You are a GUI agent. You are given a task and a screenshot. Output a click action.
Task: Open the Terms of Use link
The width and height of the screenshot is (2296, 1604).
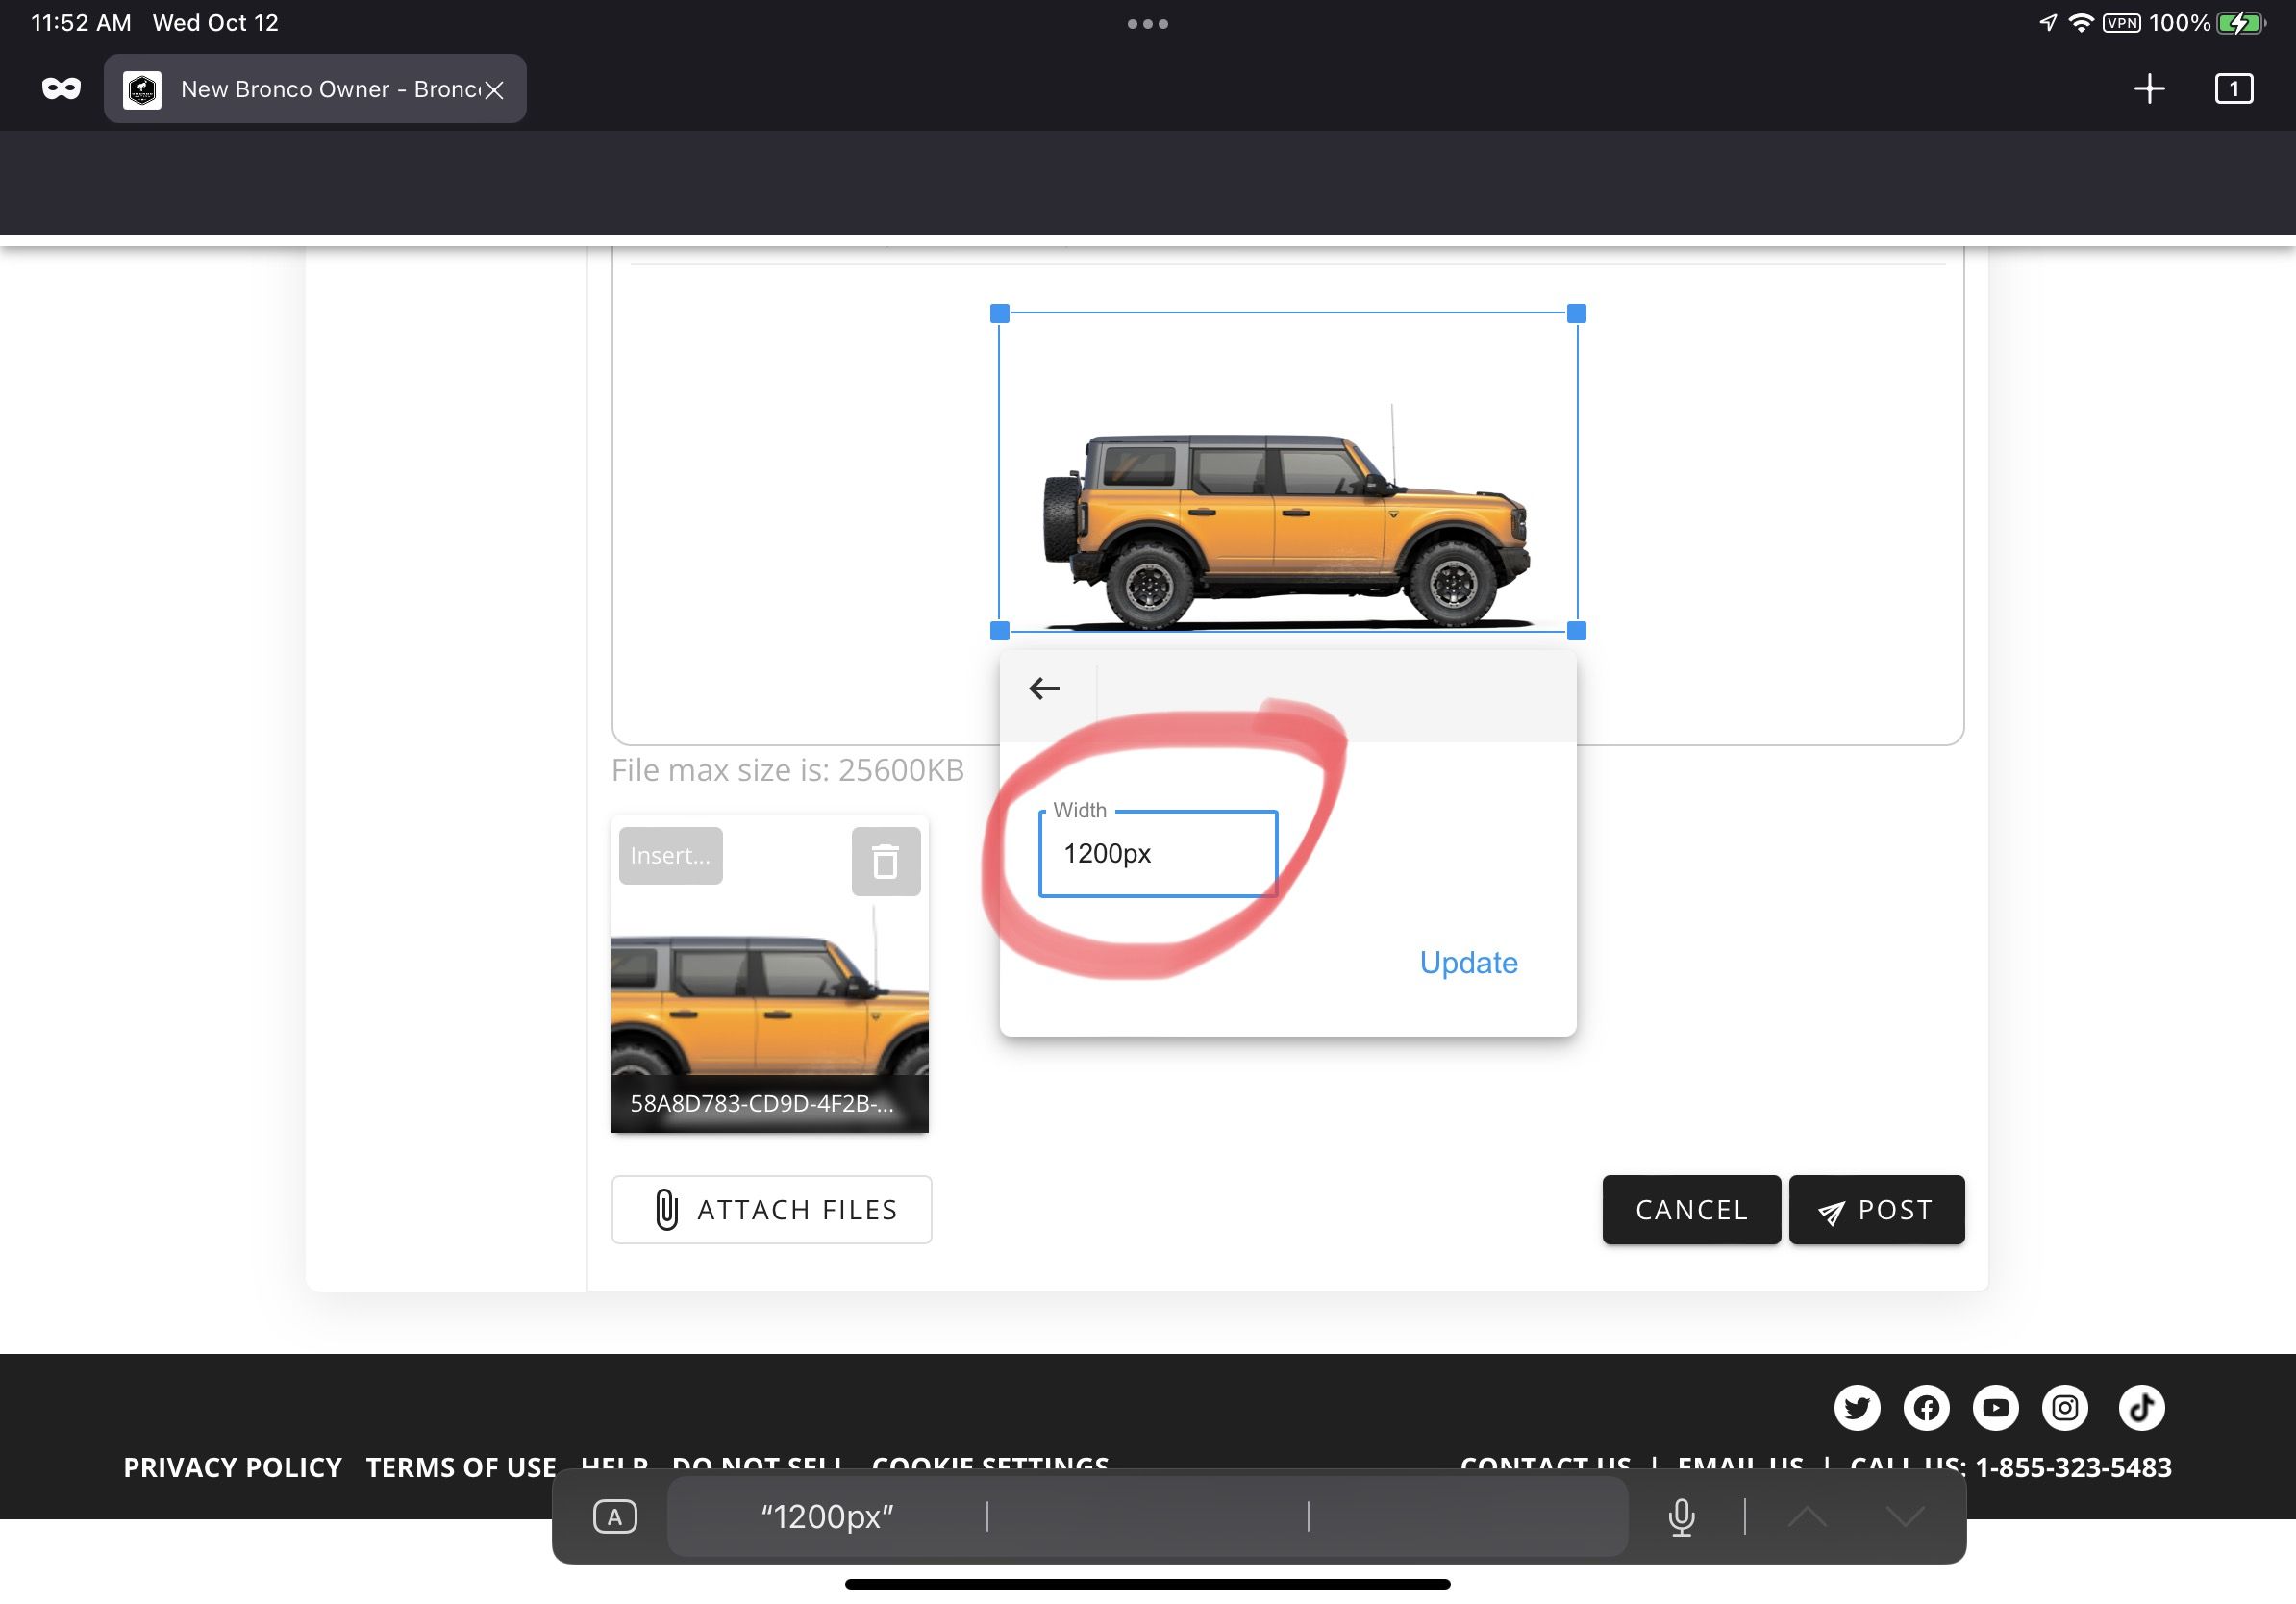[x=461, y=1467]
